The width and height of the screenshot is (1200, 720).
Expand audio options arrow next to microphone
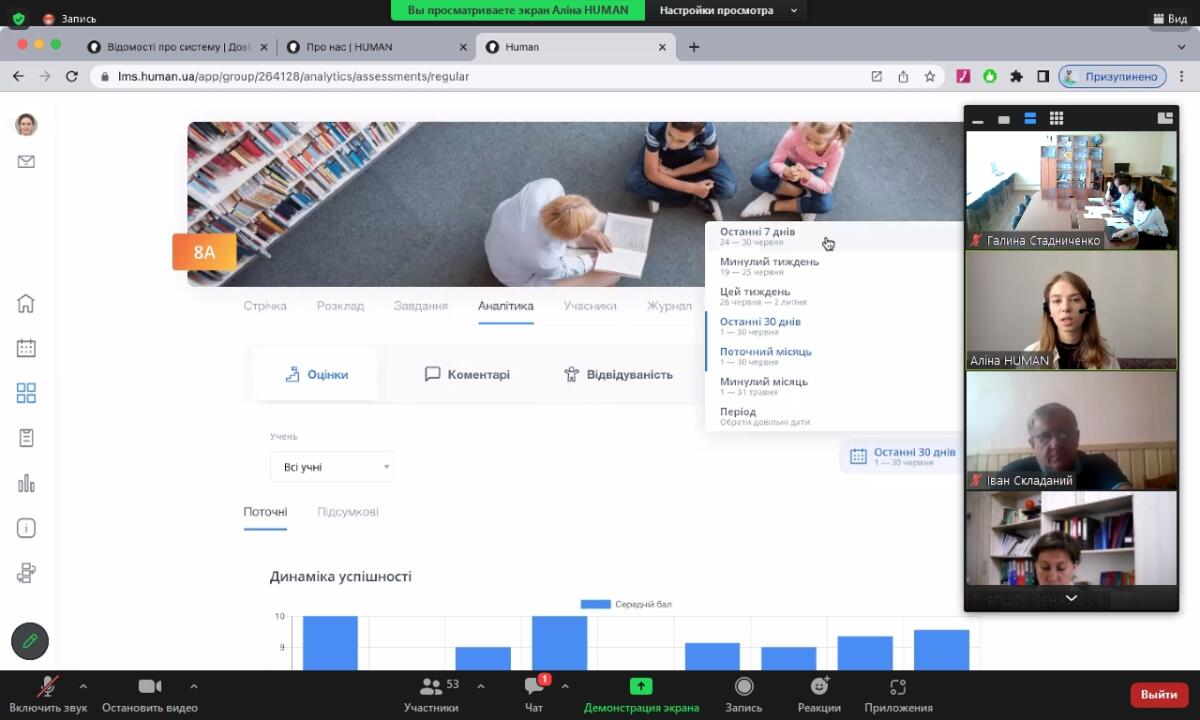point(83,686)
